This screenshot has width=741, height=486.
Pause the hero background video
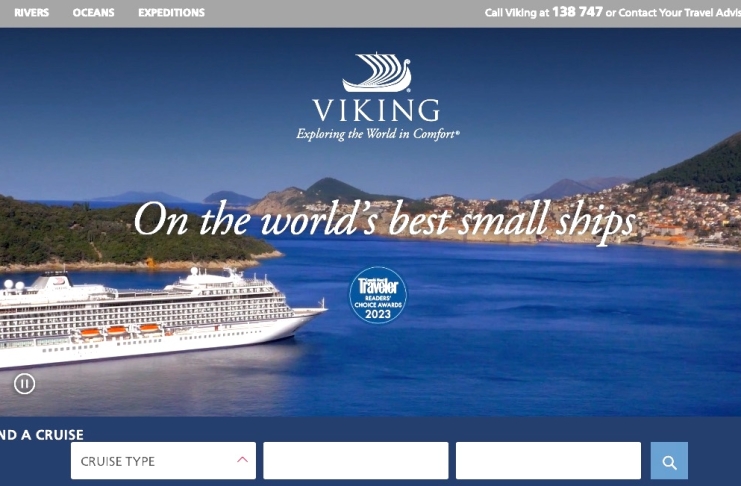(x=25, y=383)
